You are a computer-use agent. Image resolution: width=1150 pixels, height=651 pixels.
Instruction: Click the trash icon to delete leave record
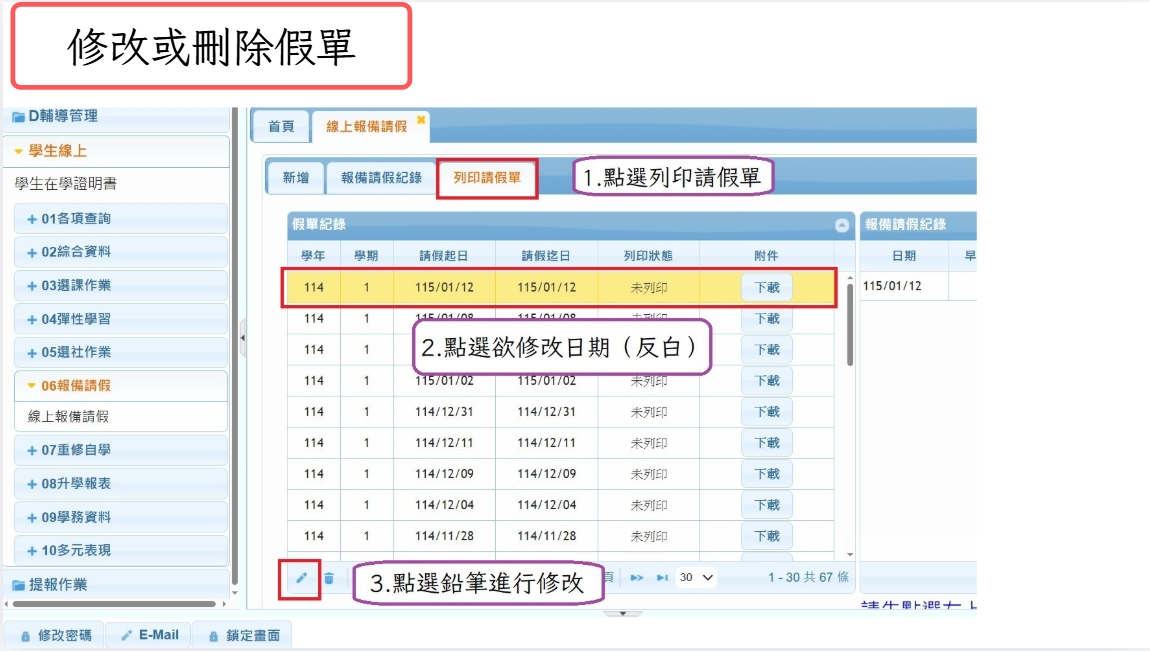[x=328, y=576]
